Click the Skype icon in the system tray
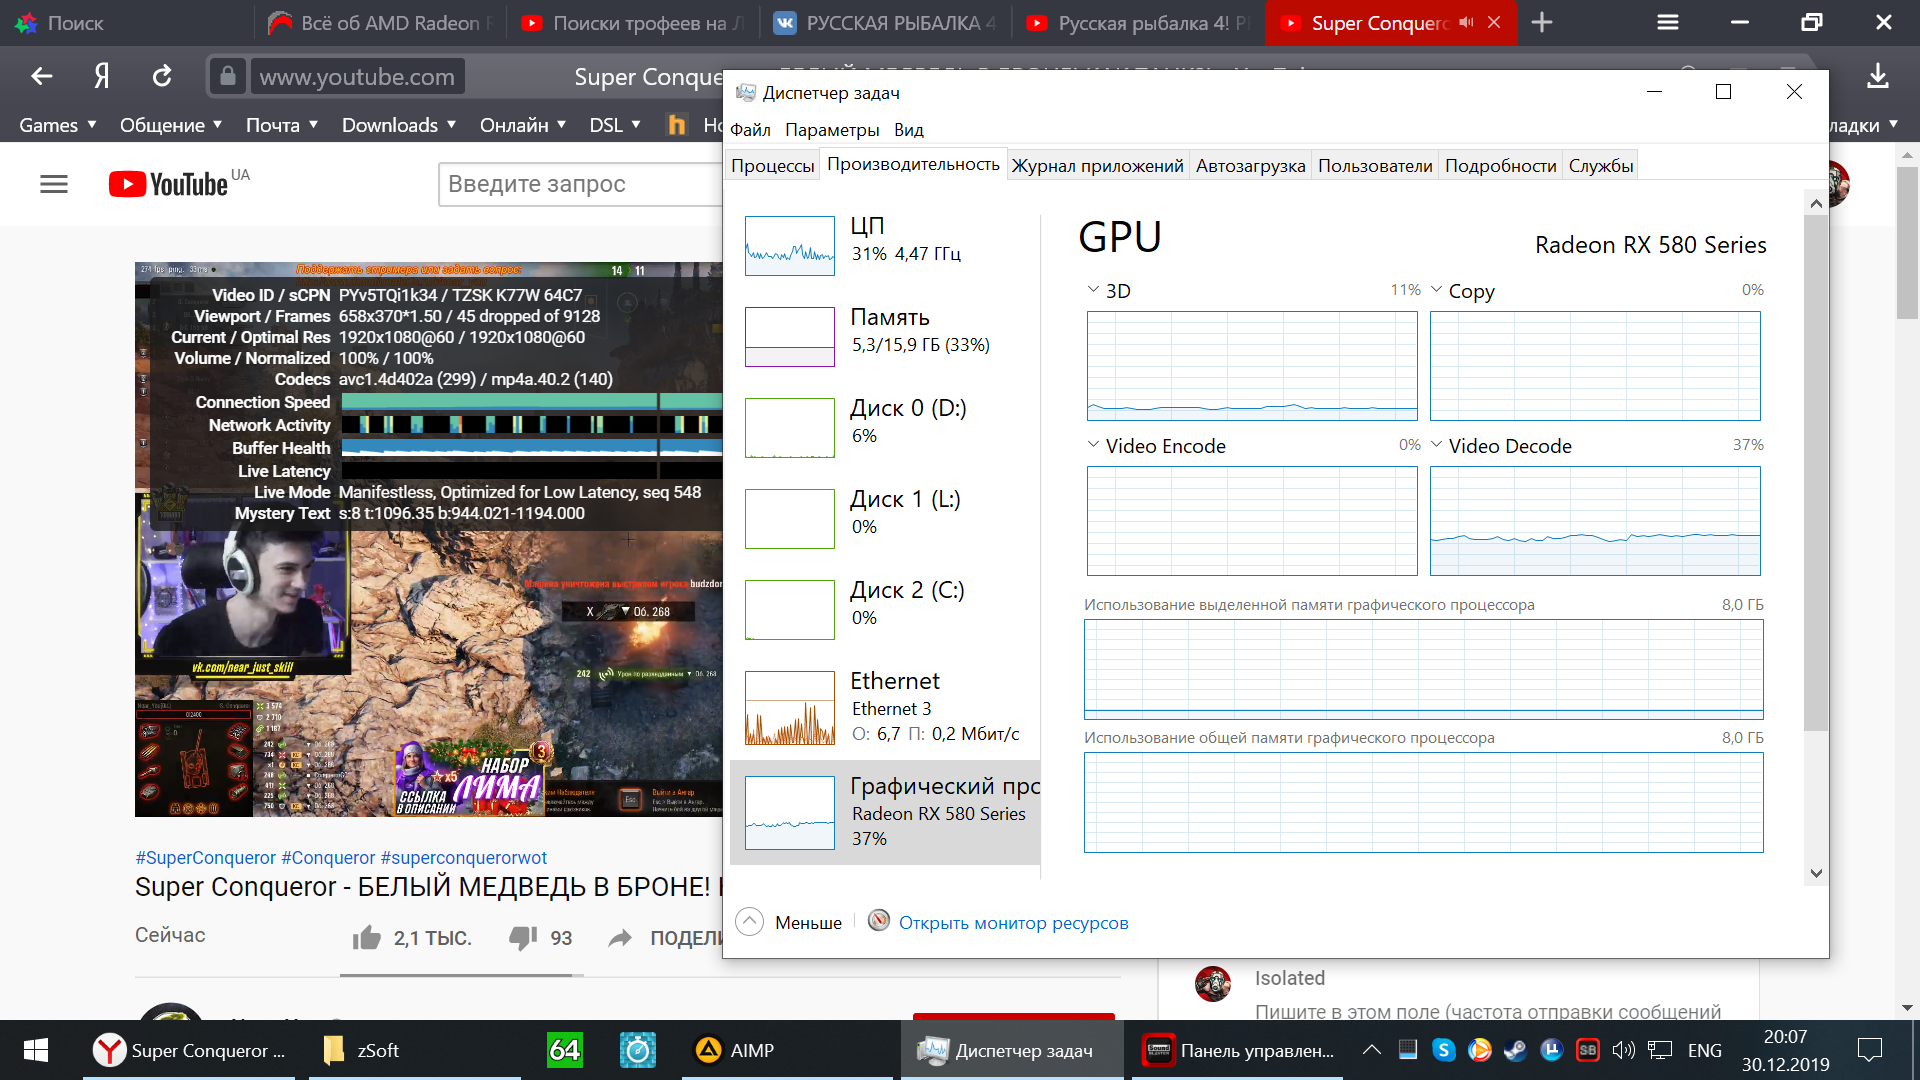Viewport: 1920px width, 1080px height. tap(1443, 1050)
